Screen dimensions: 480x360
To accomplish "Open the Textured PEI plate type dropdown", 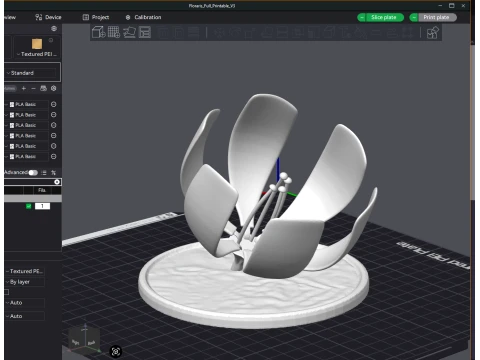I will (37, 54).
